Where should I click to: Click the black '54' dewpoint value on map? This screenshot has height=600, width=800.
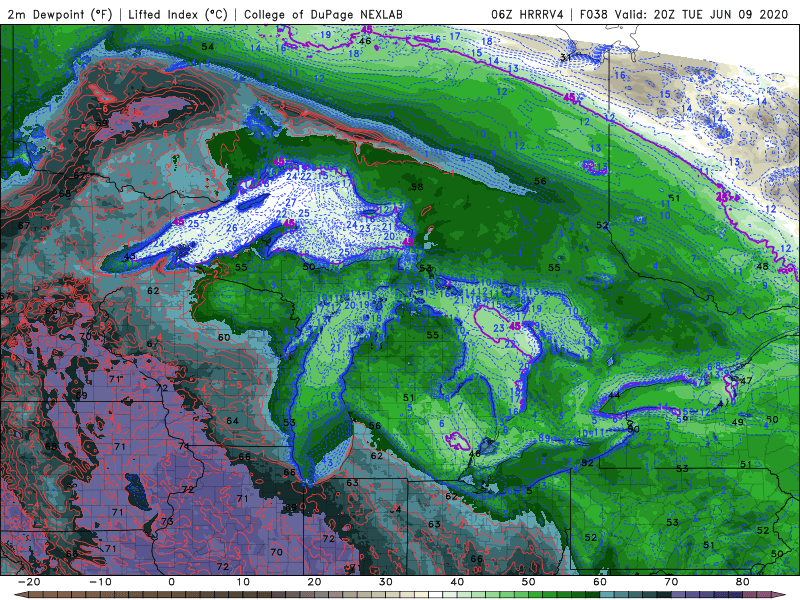pyautogui.click(x=207, y=47)
